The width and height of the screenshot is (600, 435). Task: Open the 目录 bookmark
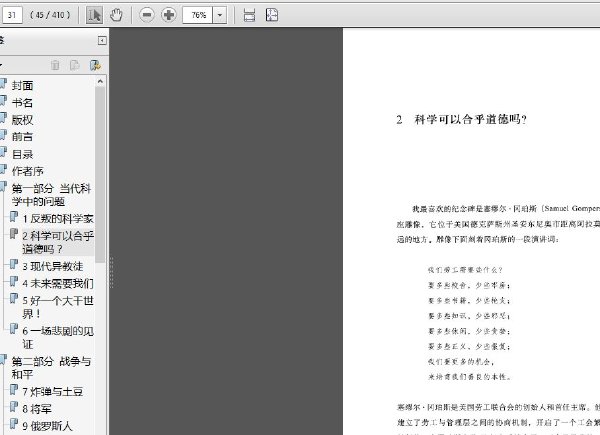tap(22, 154)
